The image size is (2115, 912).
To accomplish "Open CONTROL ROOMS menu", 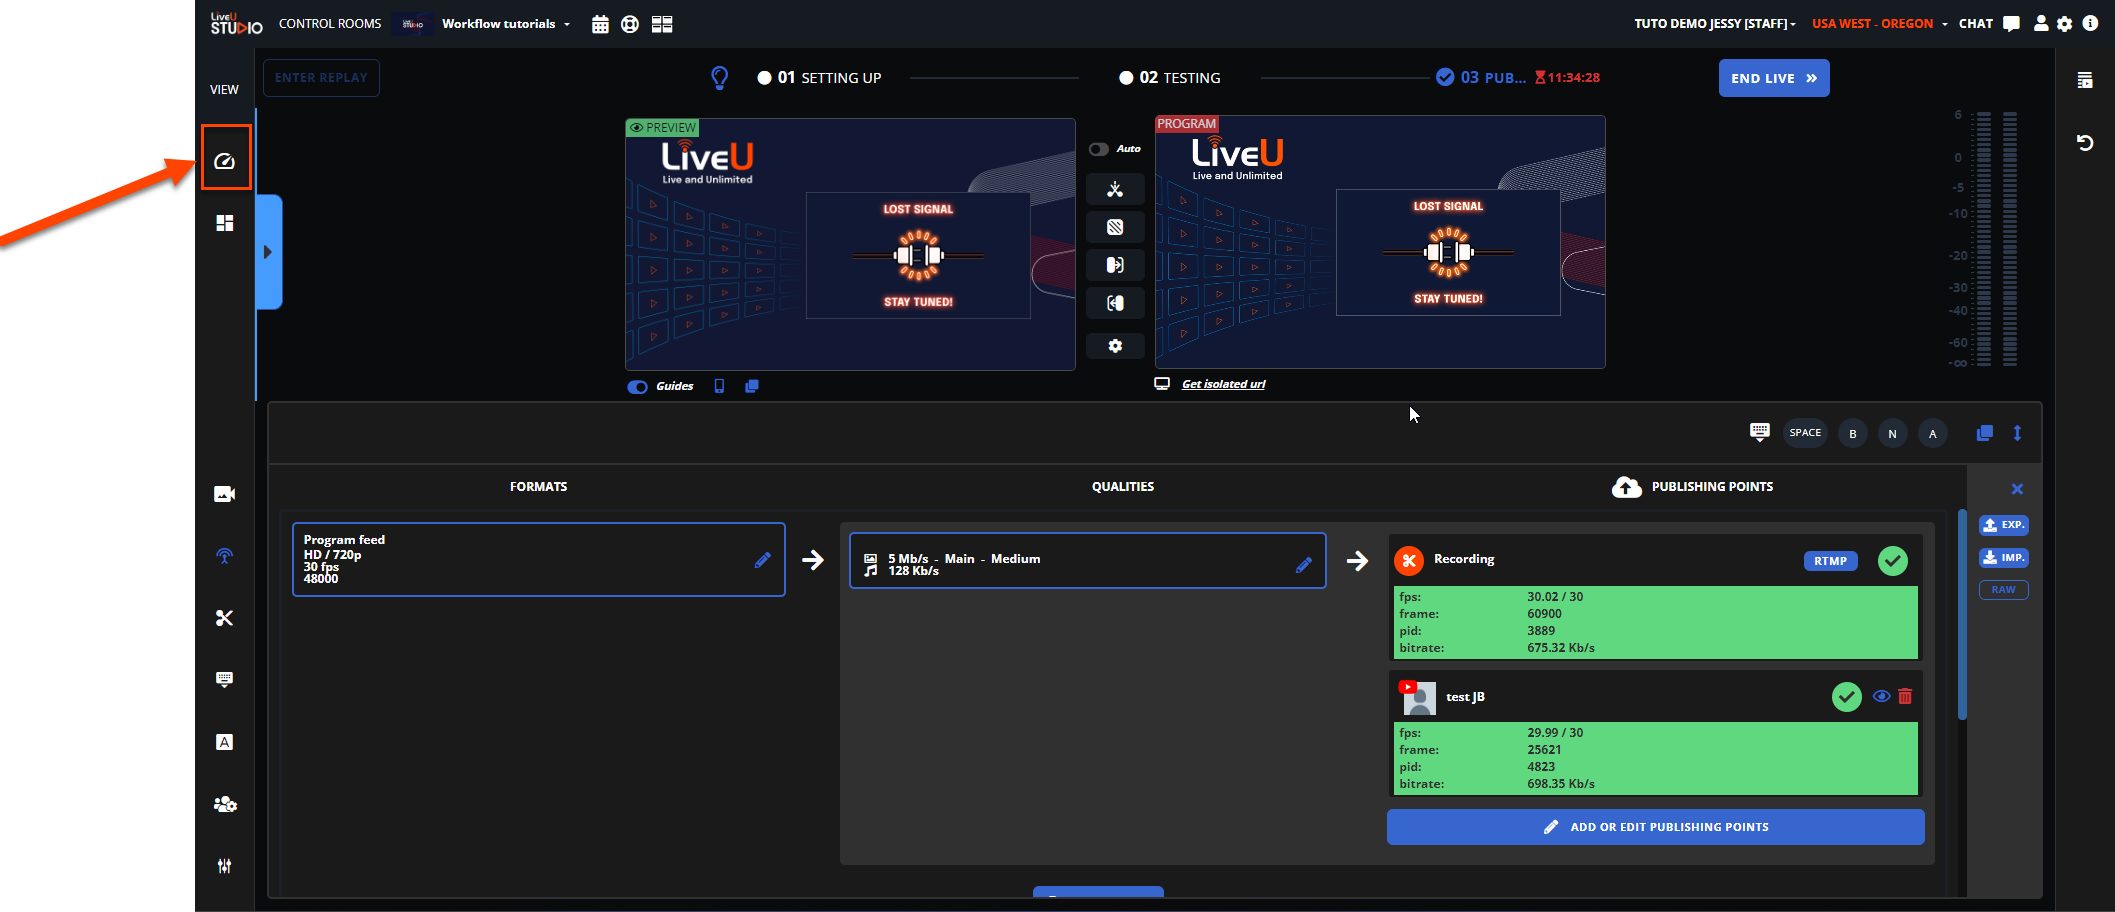I will tap(330, 24).
